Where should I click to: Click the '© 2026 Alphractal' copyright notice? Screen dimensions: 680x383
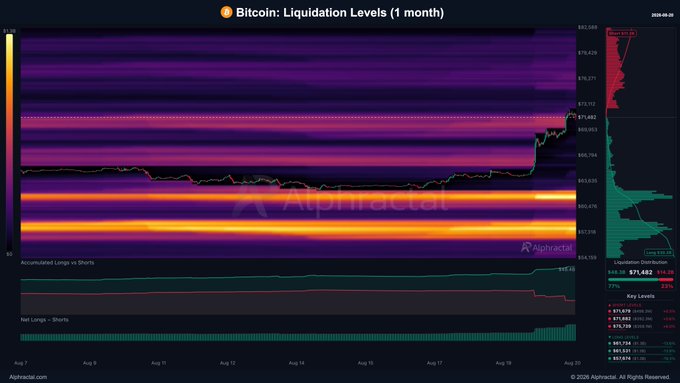pos(620,377)
